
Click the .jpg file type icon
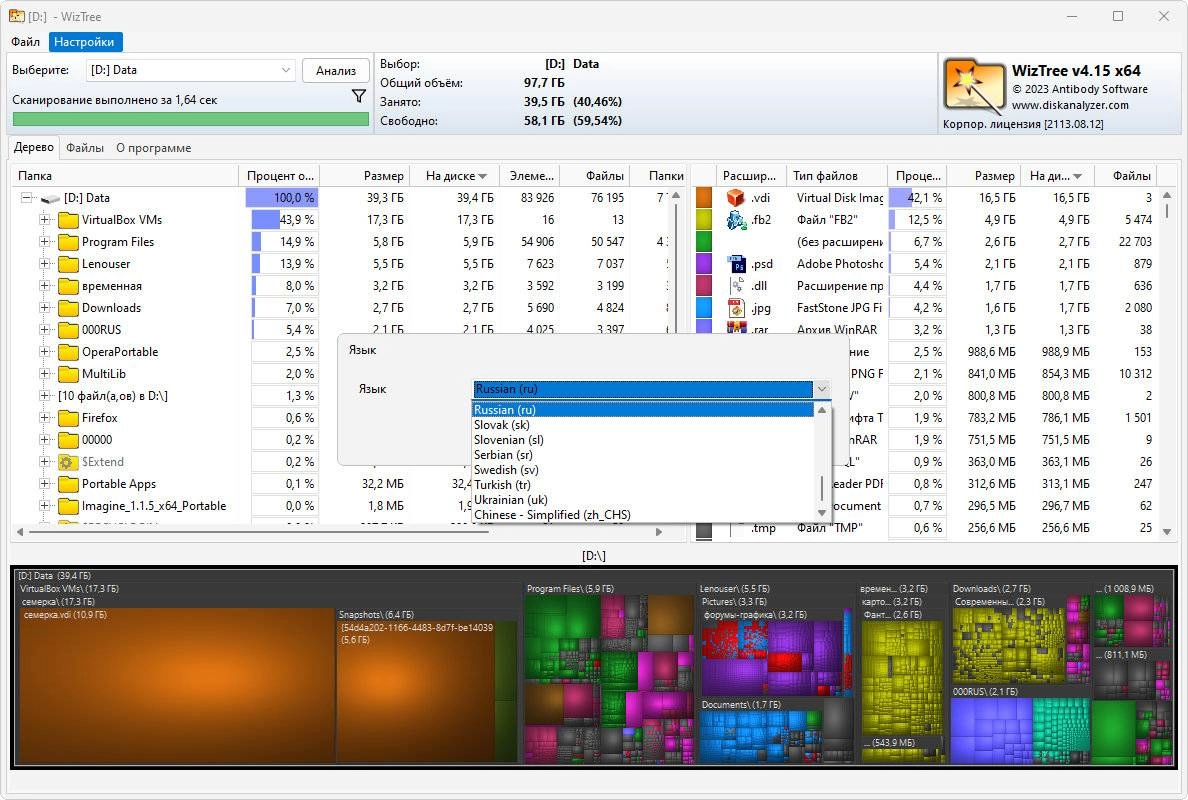(736, 308)
